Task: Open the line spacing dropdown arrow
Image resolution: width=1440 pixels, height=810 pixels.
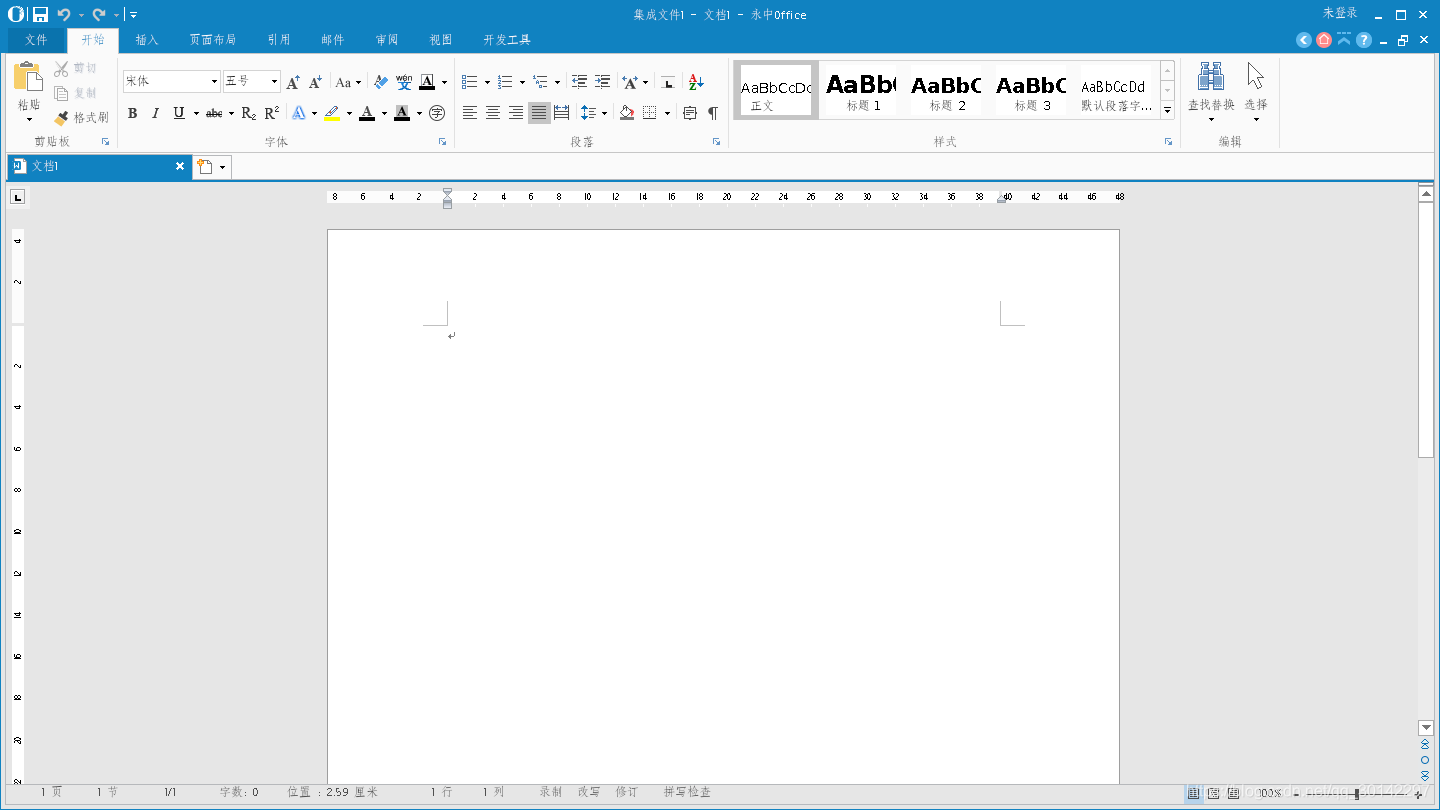Action: click(604, 113)
